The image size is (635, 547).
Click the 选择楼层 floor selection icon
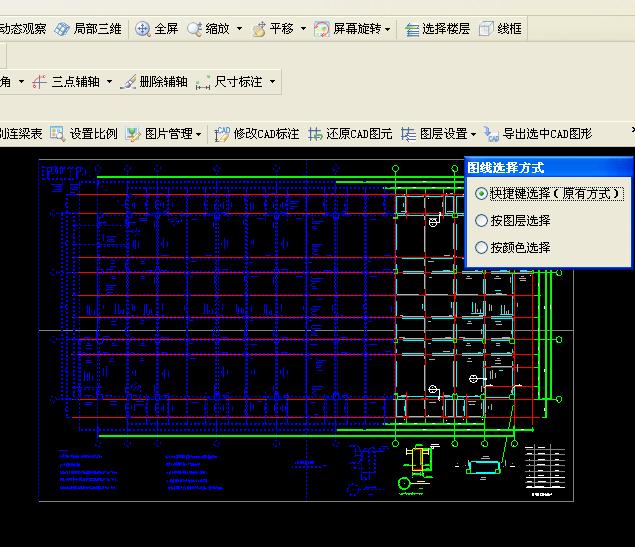click(411, 29)
